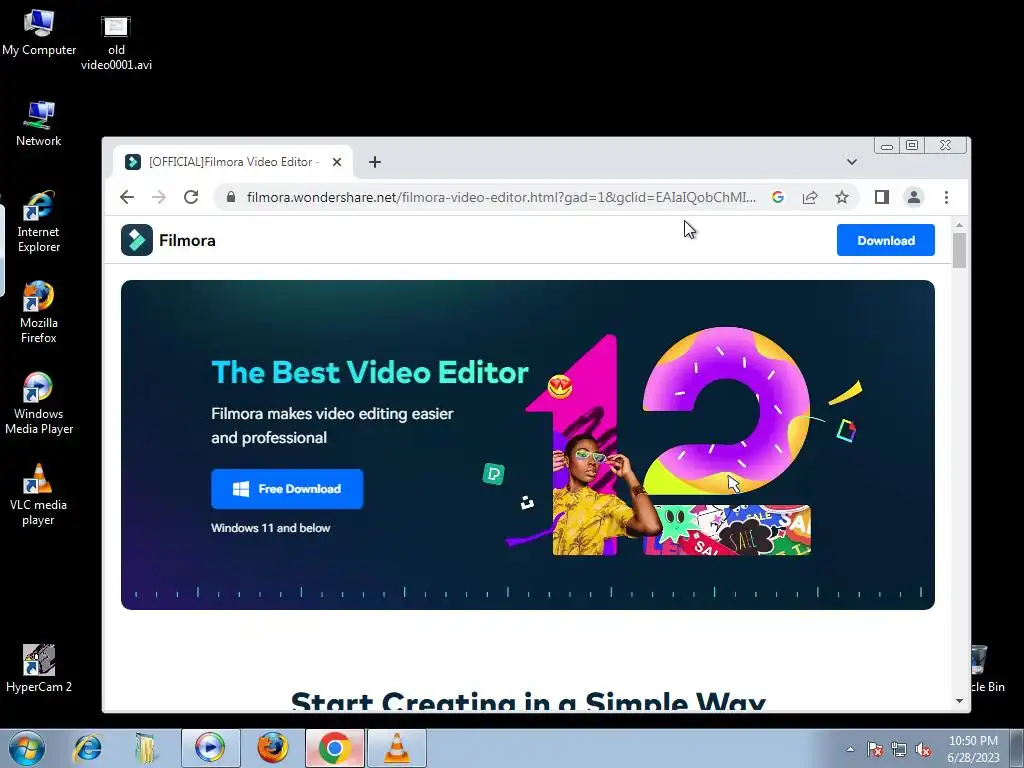1024x768 pixels.
Task: Toggle the Chrome side panel
Action: tap(882, 197)
